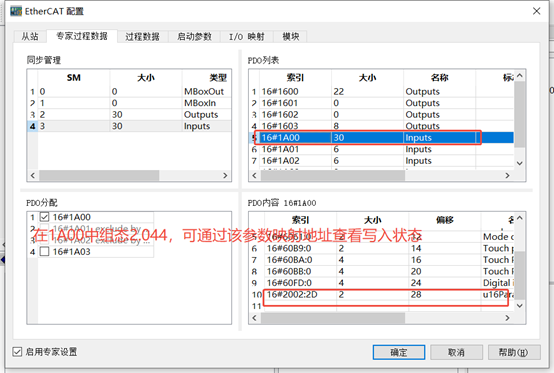Select PDO 16#1600 in PDO list
The image size is (554, 373).
(x=381, y=91)
